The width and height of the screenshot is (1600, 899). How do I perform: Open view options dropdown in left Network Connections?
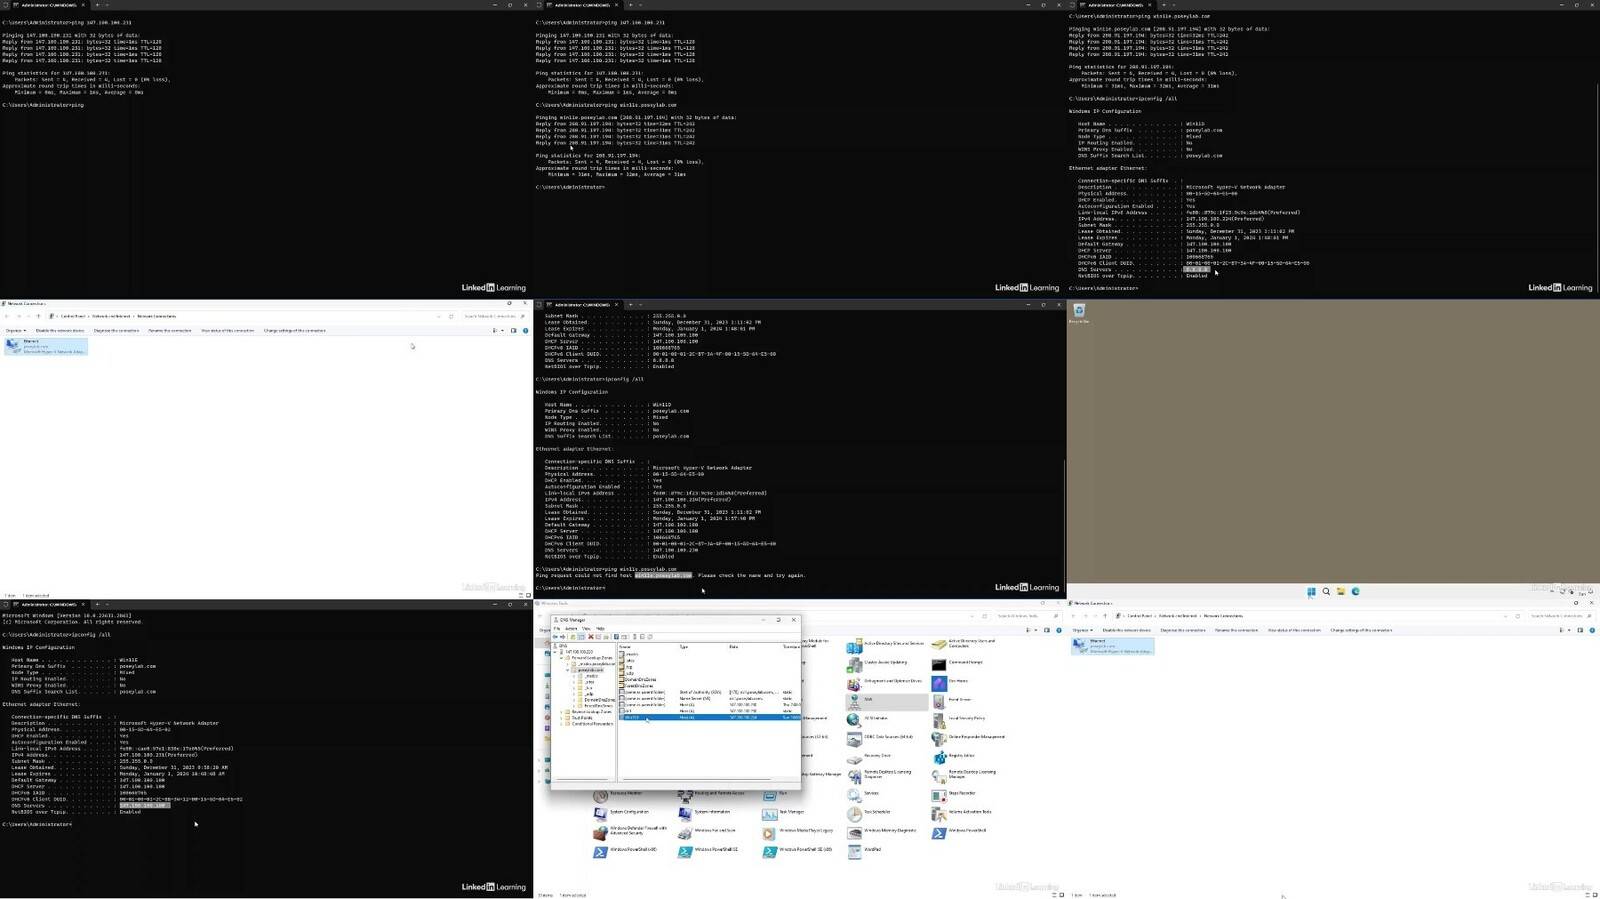point(503,330)
